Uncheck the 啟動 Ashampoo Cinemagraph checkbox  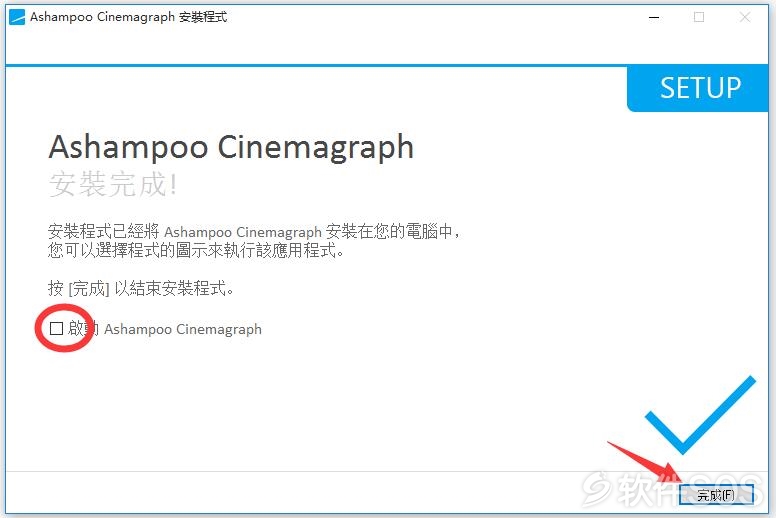pyautogui.click(x=56, y=328)
